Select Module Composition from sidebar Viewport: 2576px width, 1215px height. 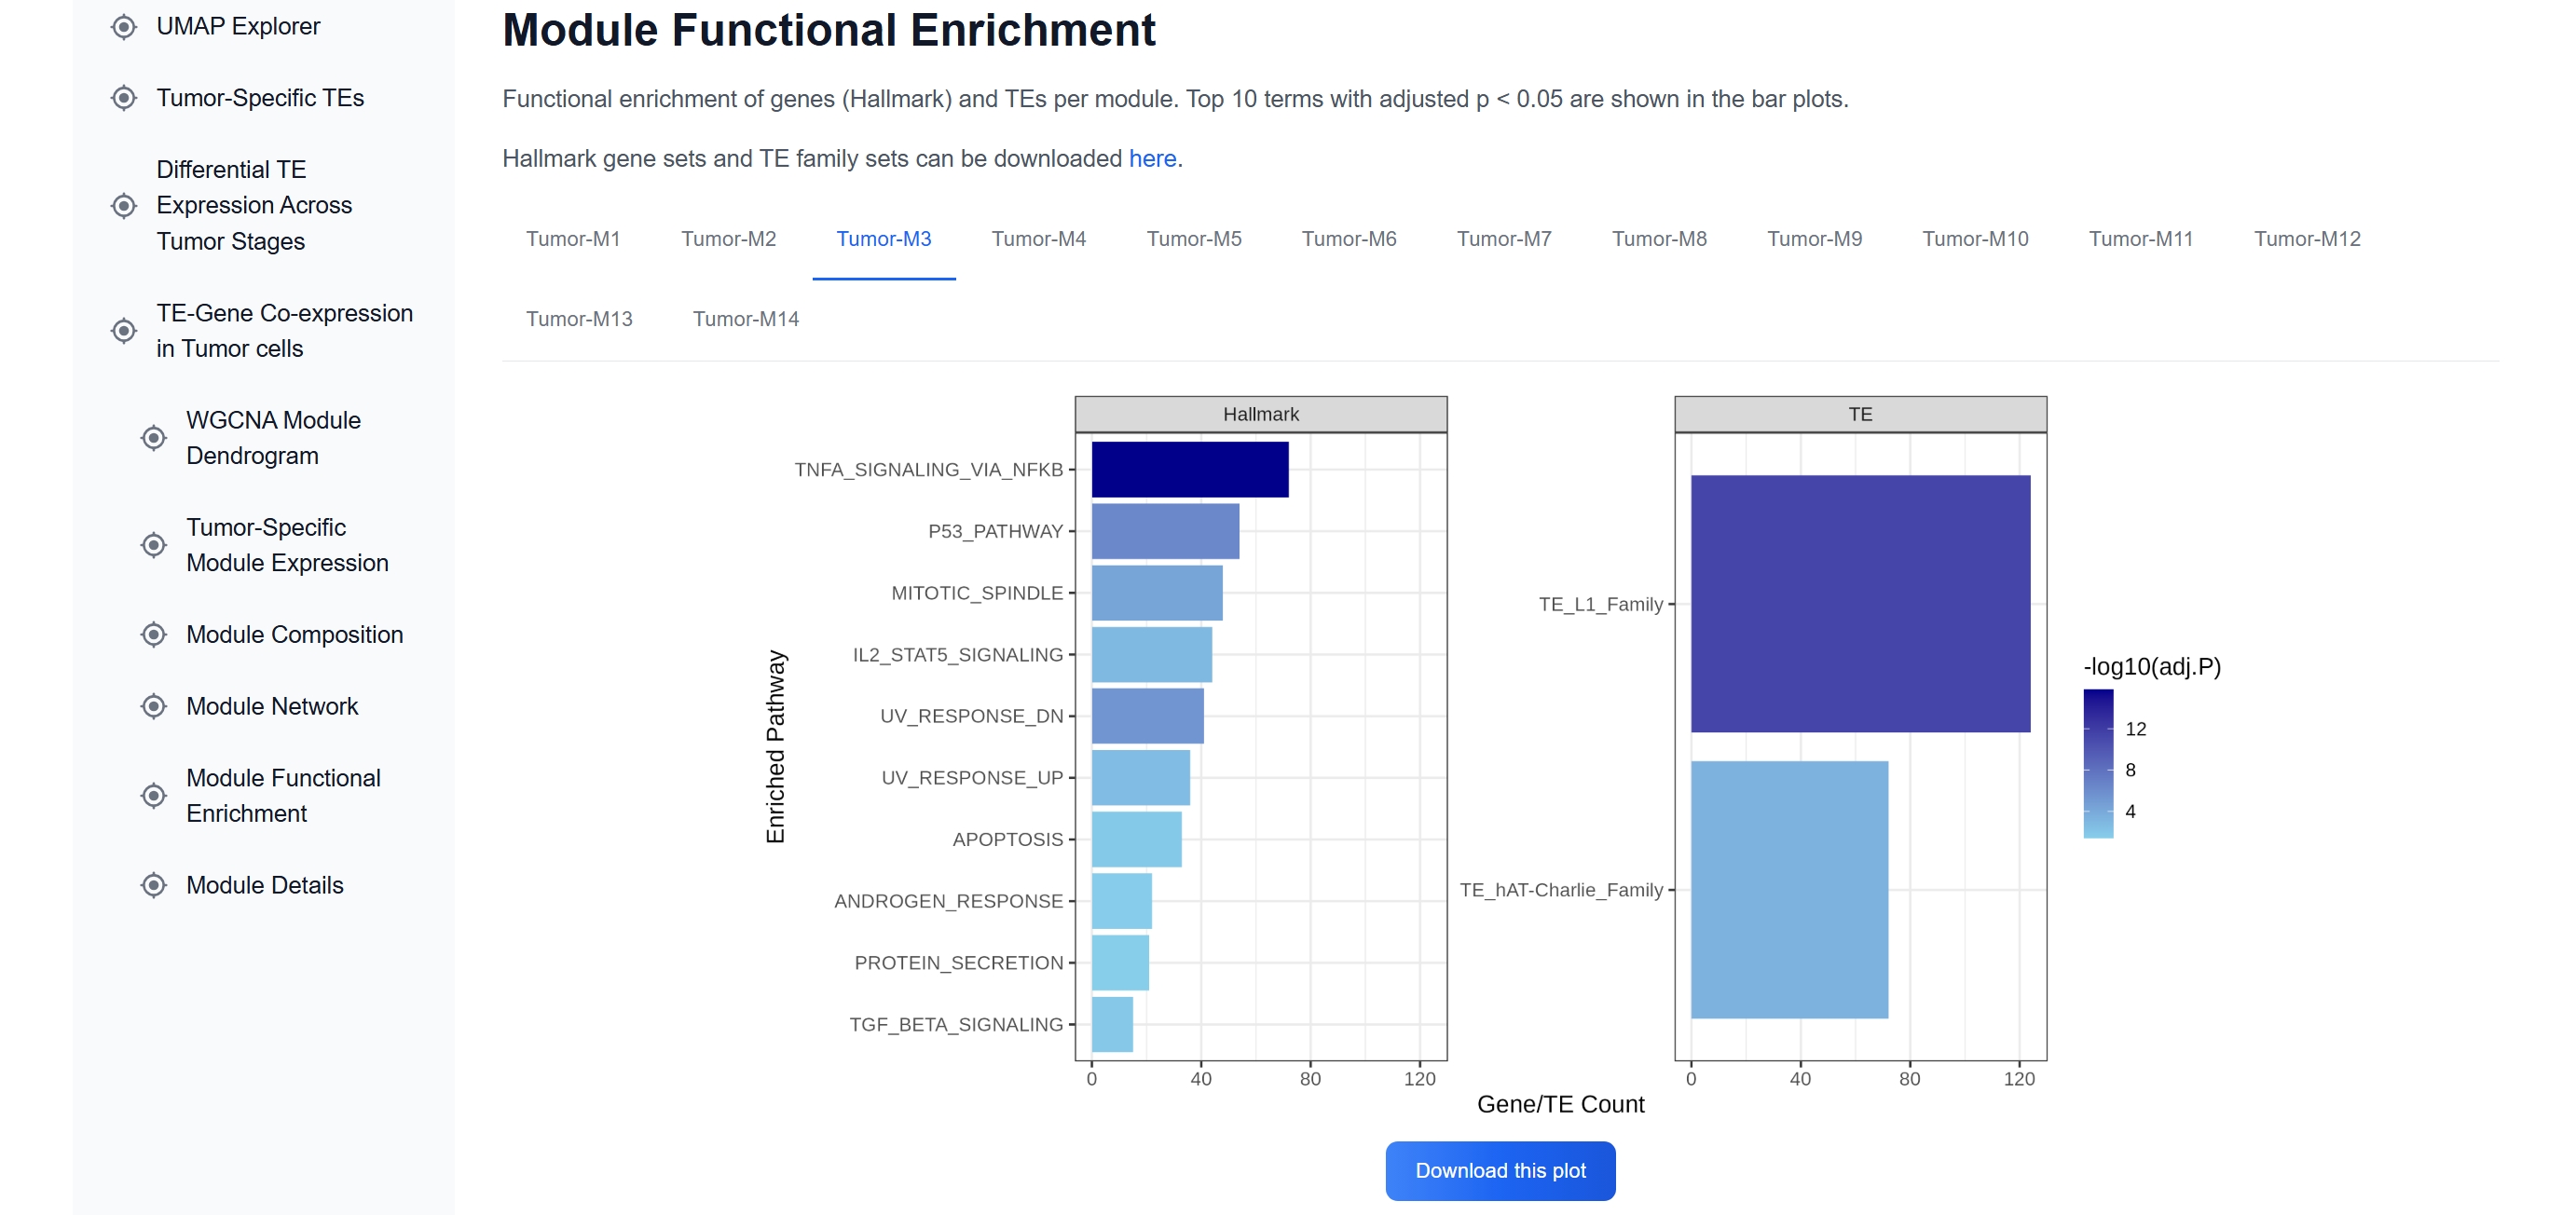[x=294, y=634]
